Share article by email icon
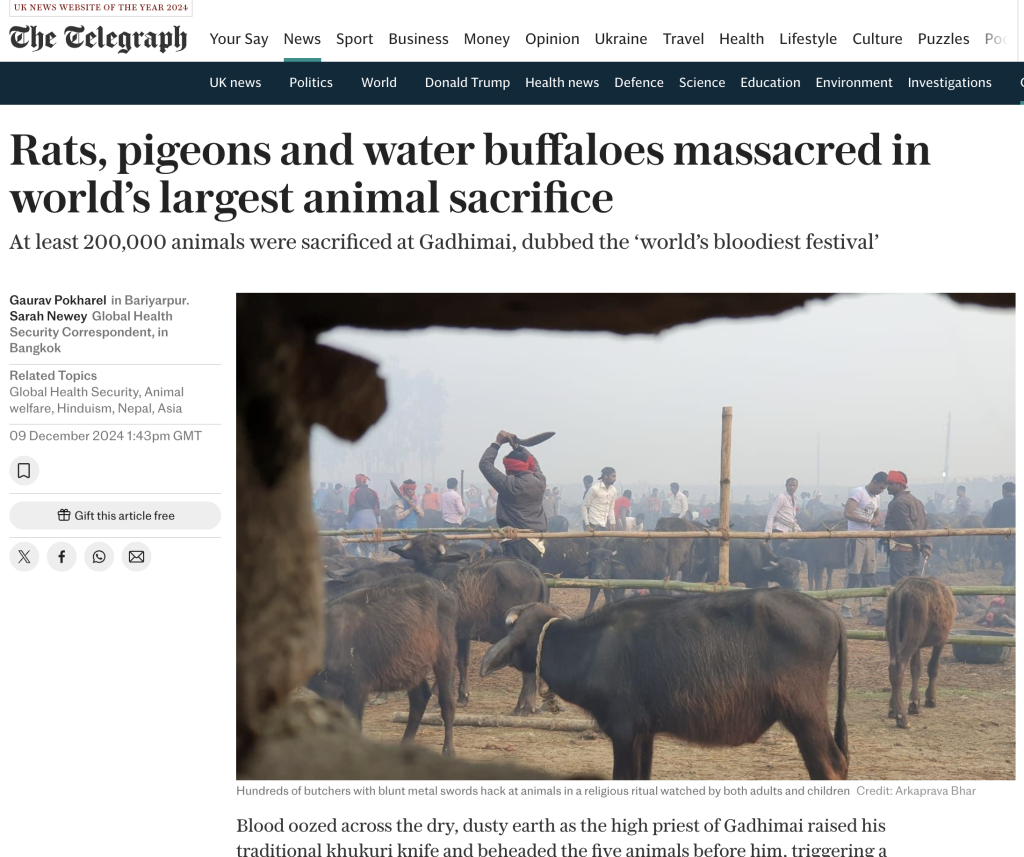The image size is (1024, 857). point(136,557)
